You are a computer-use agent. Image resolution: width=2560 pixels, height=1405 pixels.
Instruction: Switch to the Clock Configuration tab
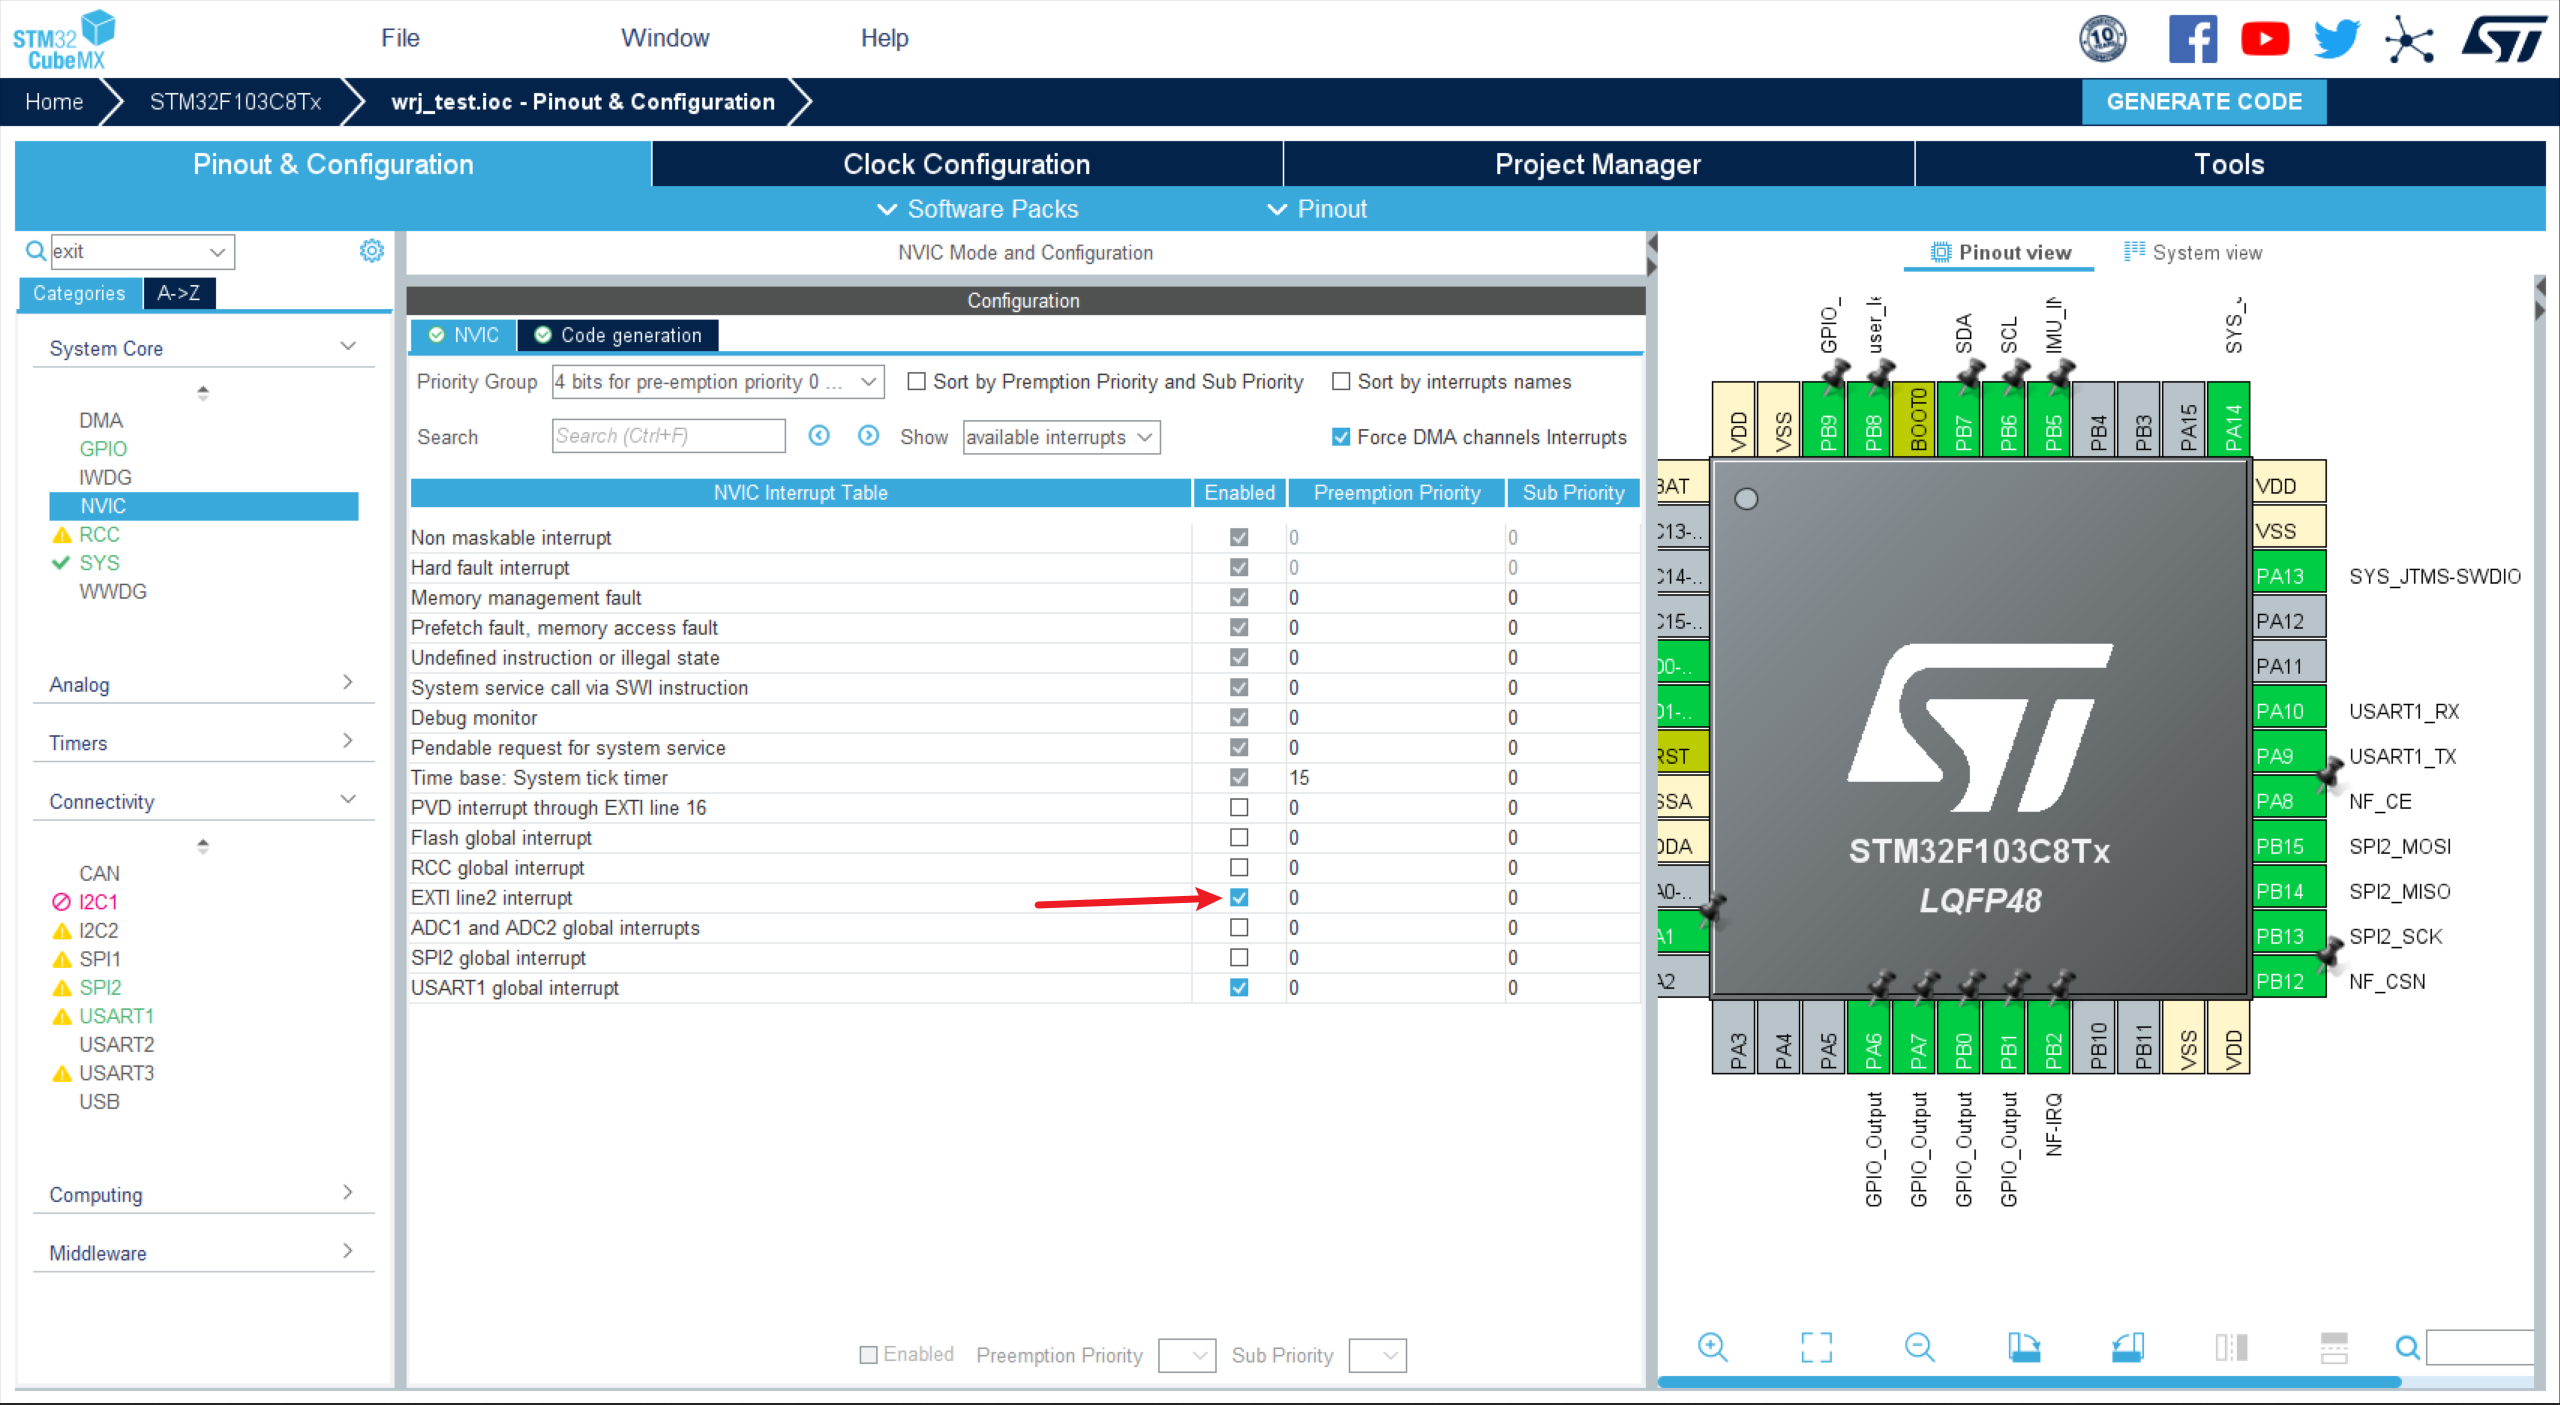tap(966, 163)
